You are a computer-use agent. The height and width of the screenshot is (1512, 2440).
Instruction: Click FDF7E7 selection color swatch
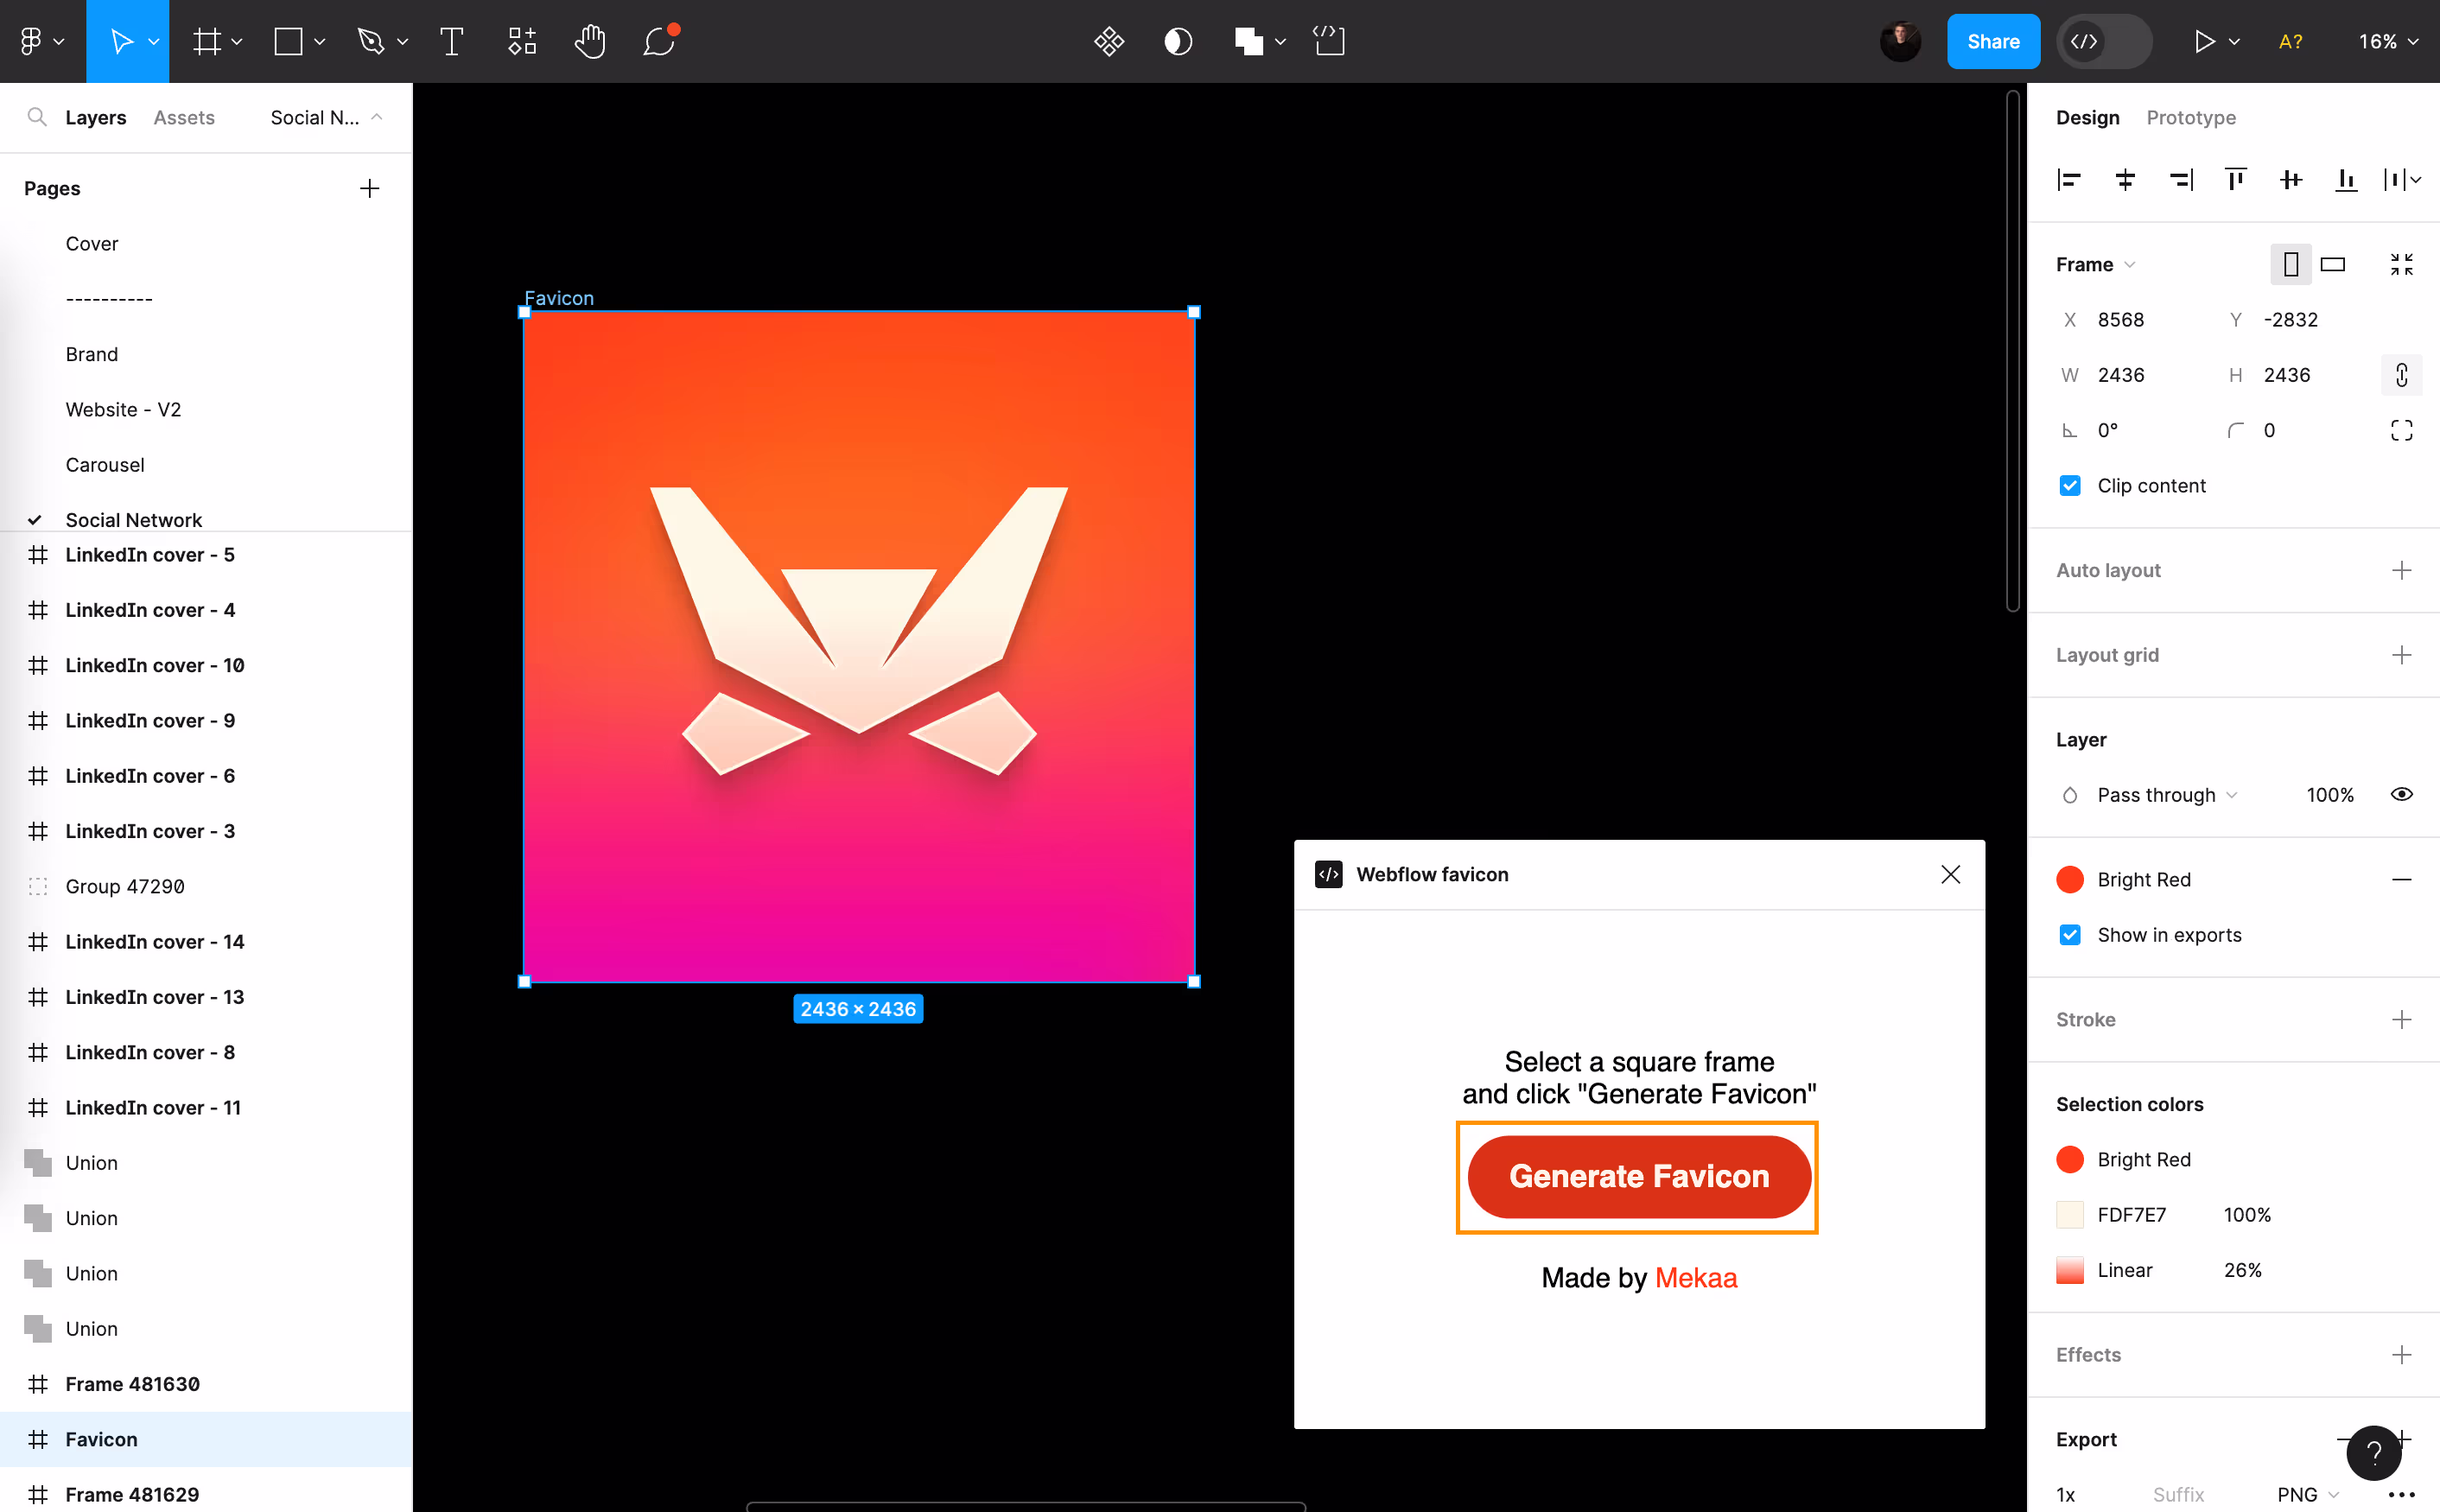click(2070, 1214)
